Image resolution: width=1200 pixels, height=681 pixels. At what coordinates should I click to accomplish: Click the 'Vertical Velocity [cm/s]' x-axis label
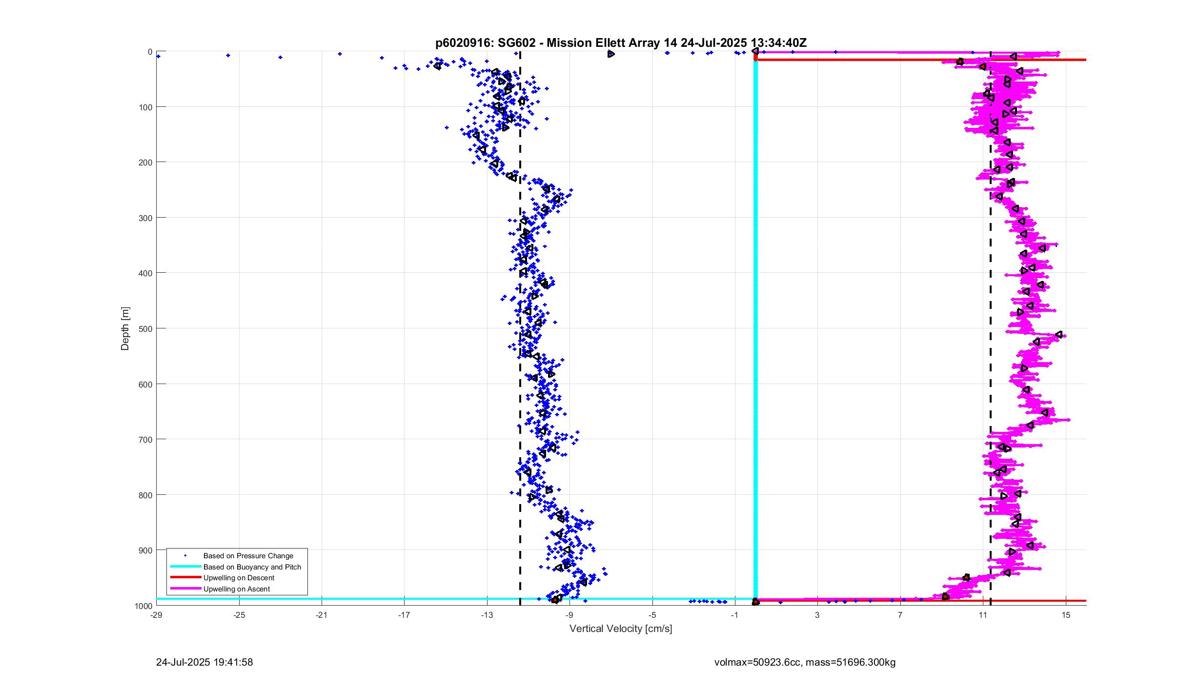click(621, 629)
